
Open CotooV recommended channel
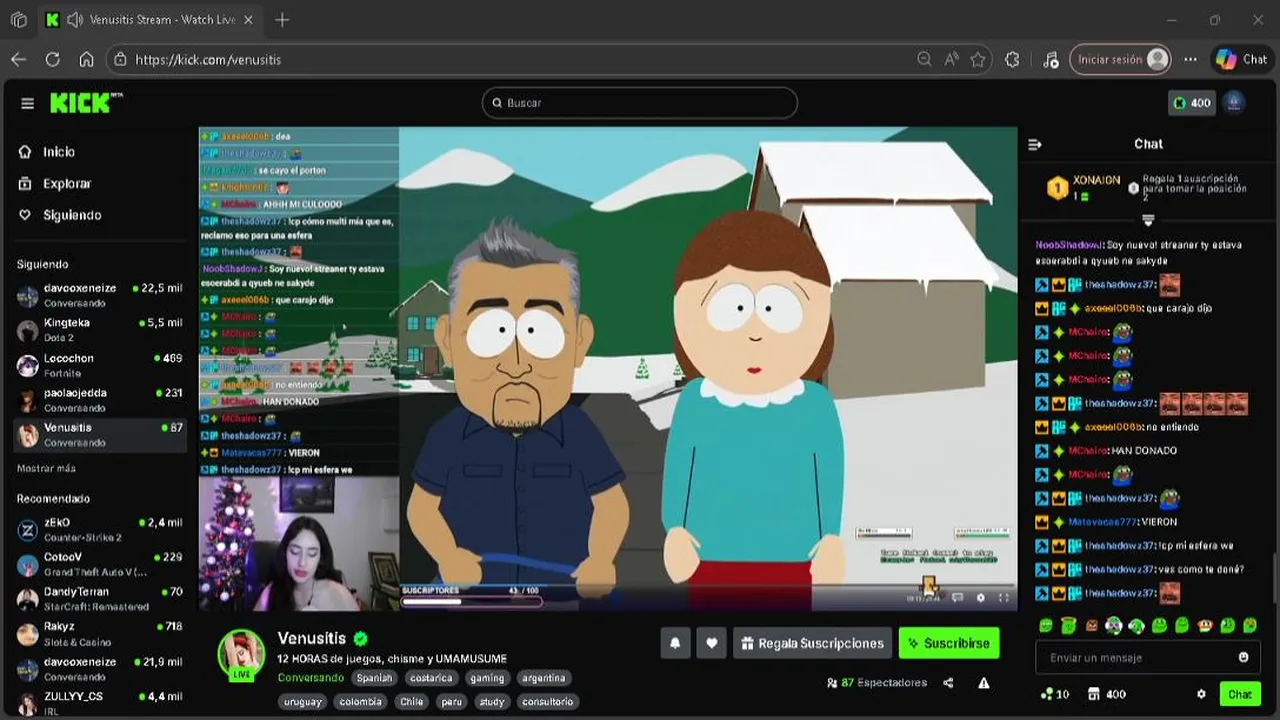[x=100, y=564]
